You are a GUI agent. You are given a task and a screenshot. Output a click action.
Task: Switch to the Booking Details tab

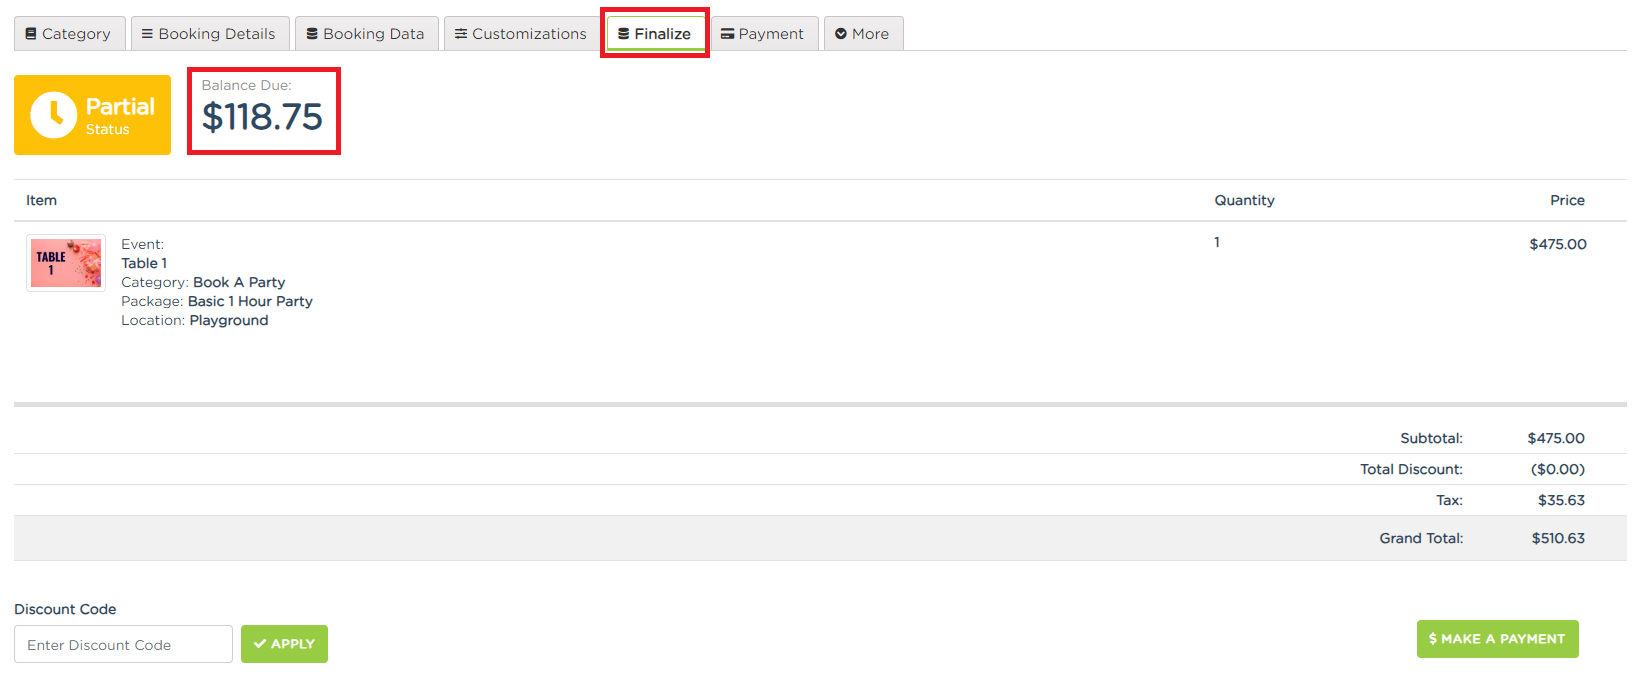(210, 34)
